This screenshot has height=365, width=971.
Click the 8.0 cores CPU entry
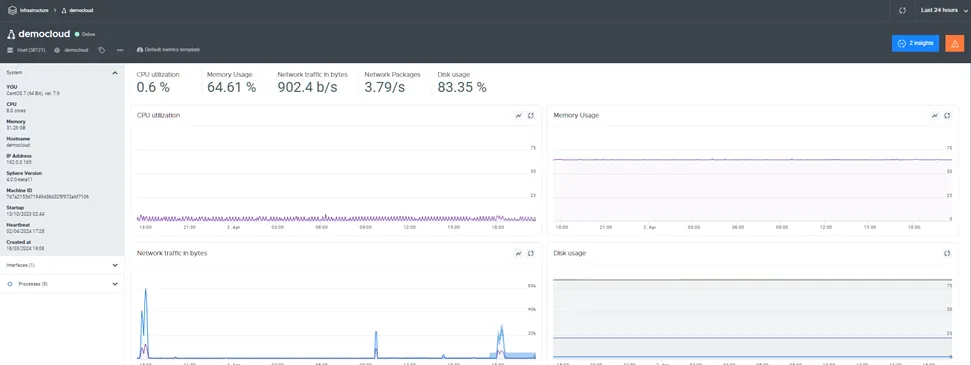point(16,110)
